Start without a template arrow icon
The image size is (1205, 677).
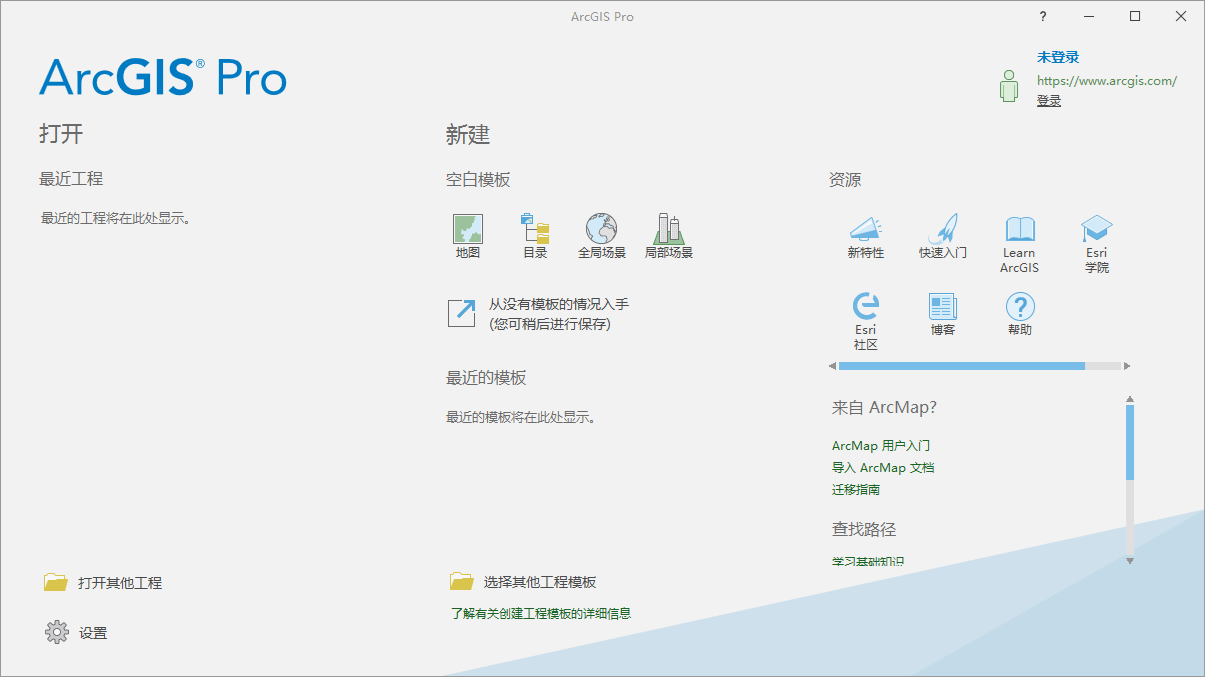click(462, 313)
